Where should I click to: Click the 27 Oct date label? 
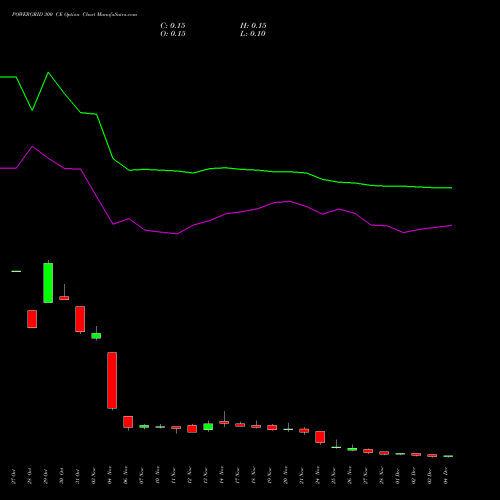click(x=14, y=476)
